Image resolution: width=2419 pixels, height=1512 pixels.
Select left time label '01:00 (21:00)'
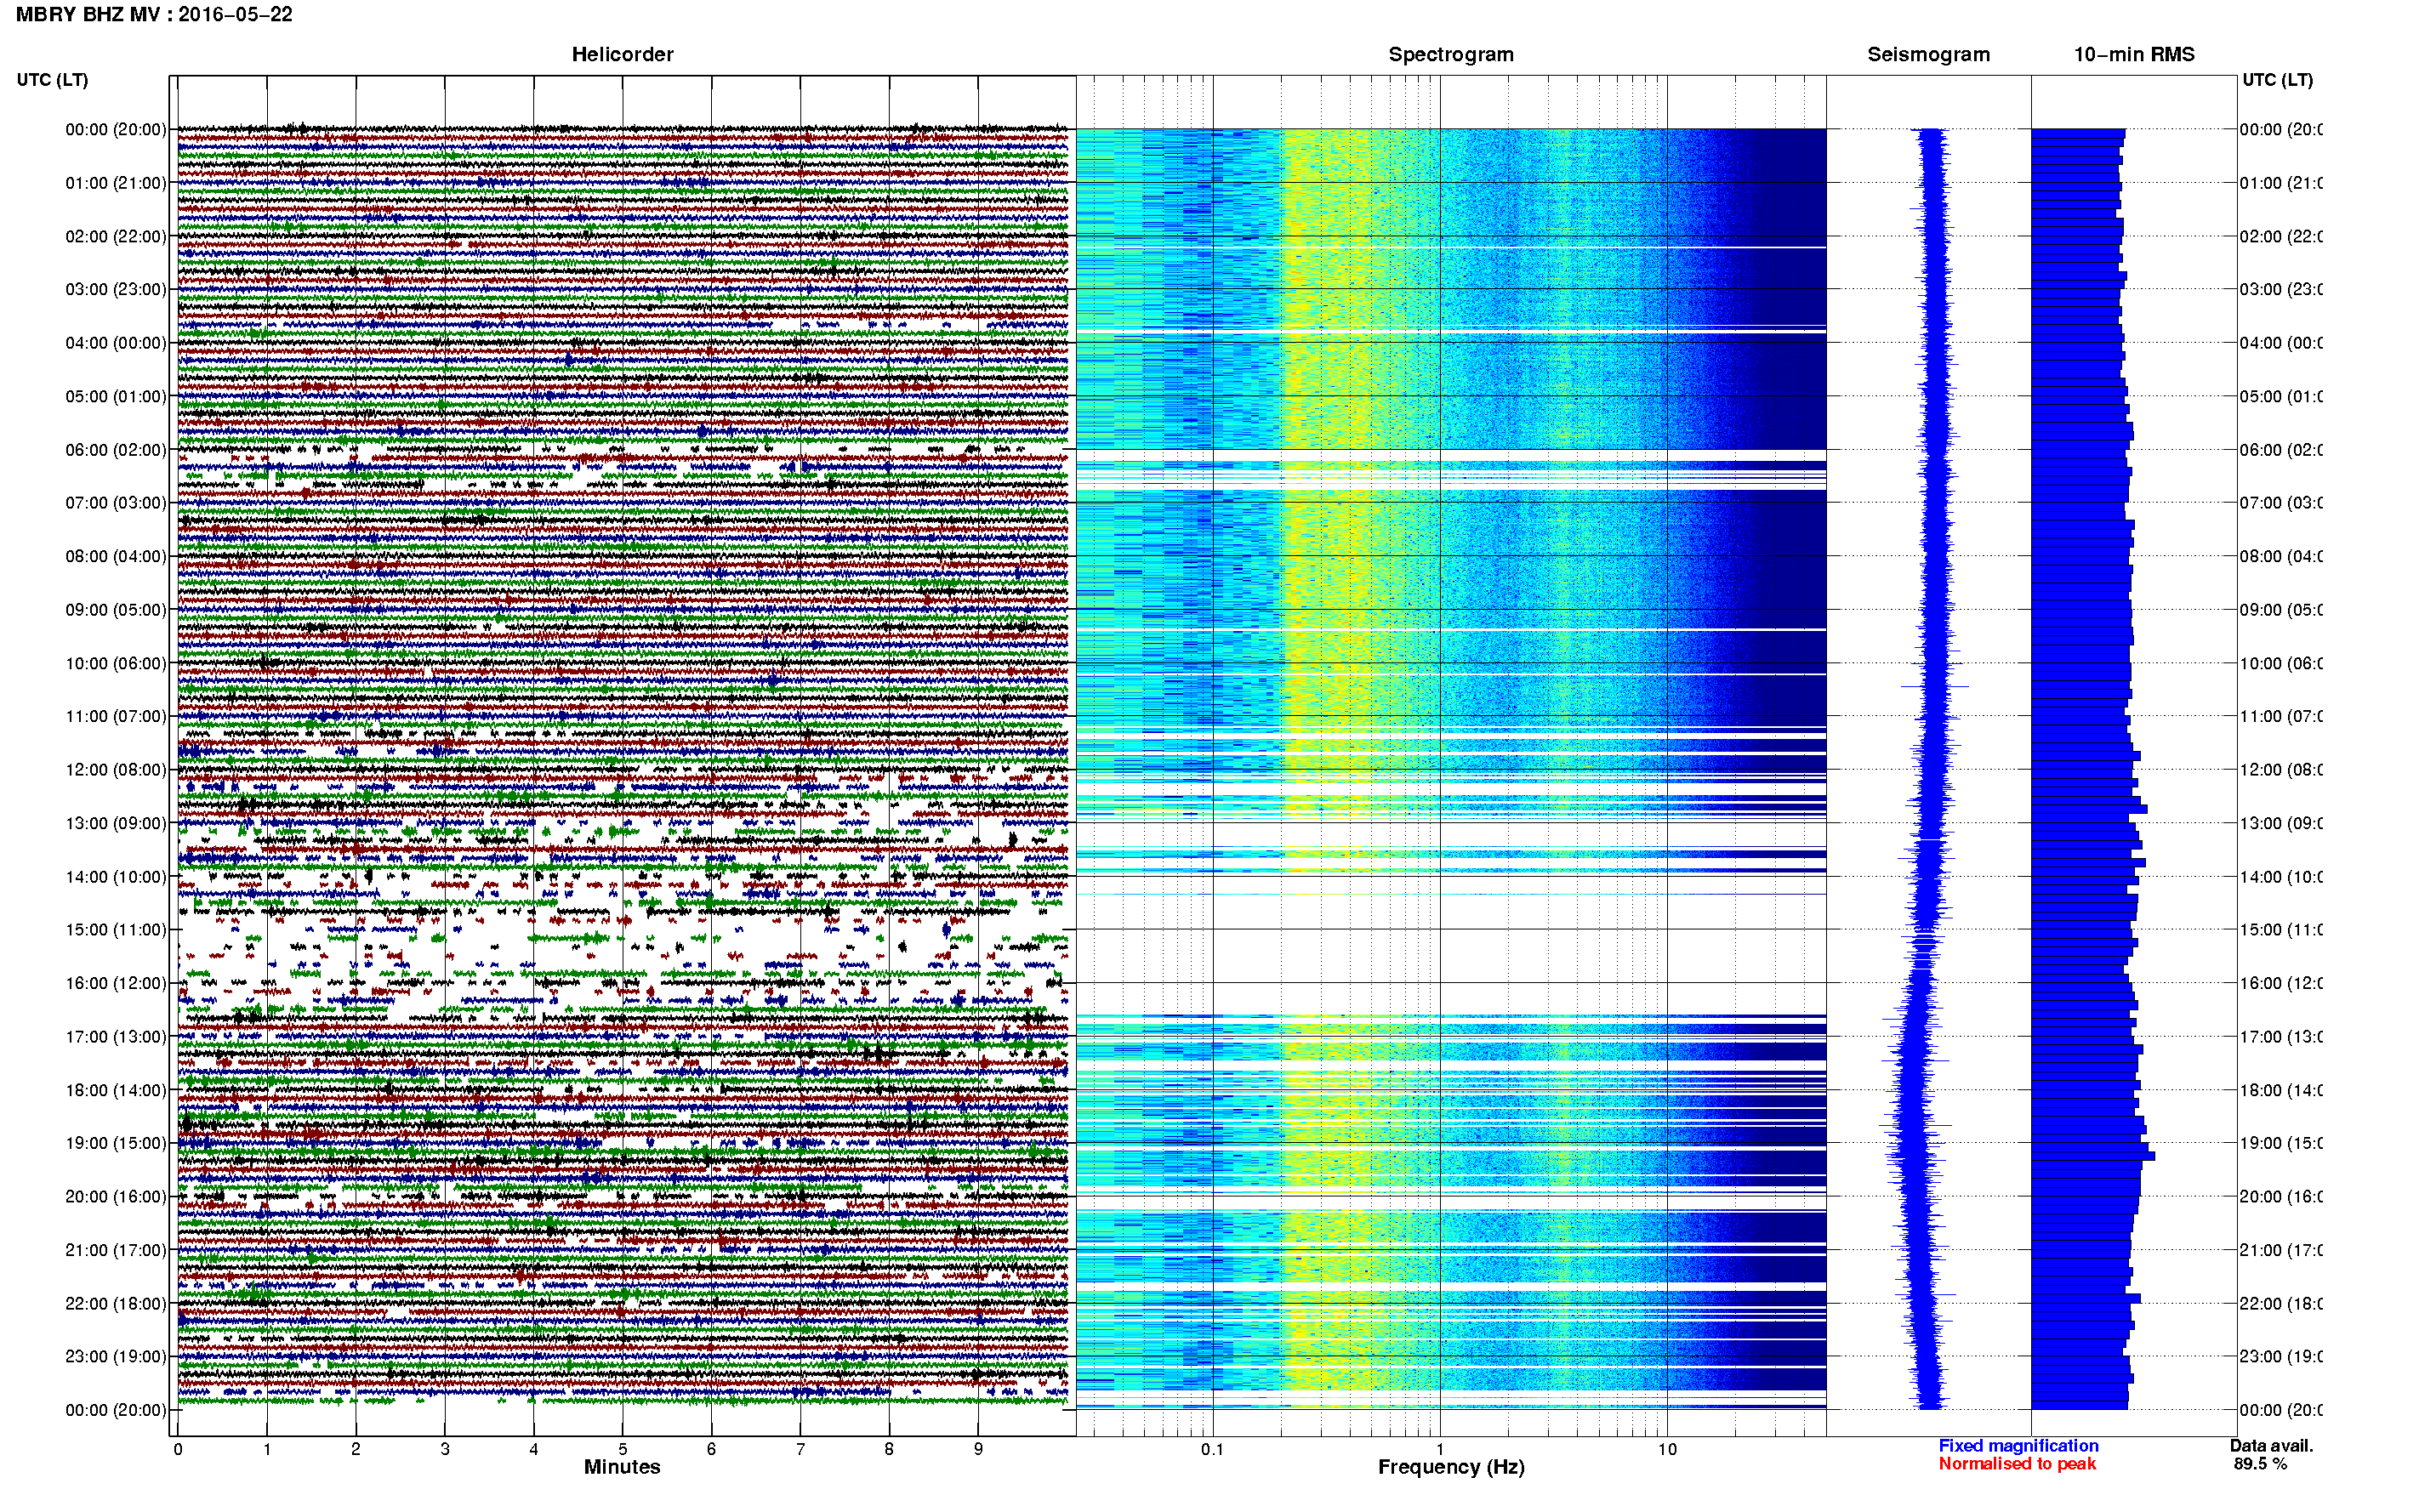pos(116,183)
